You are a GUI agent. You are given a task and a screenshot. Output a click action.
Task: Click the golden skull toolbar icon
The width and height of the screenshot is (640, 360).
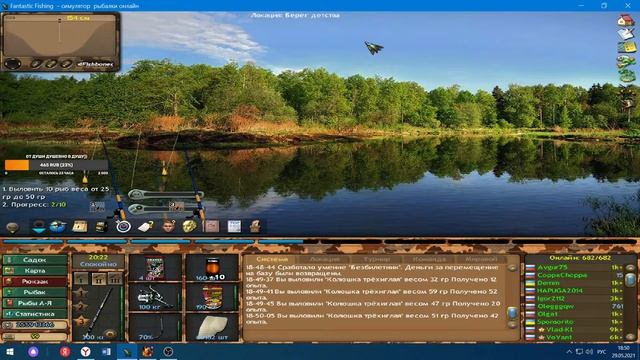tap(189, 226)
